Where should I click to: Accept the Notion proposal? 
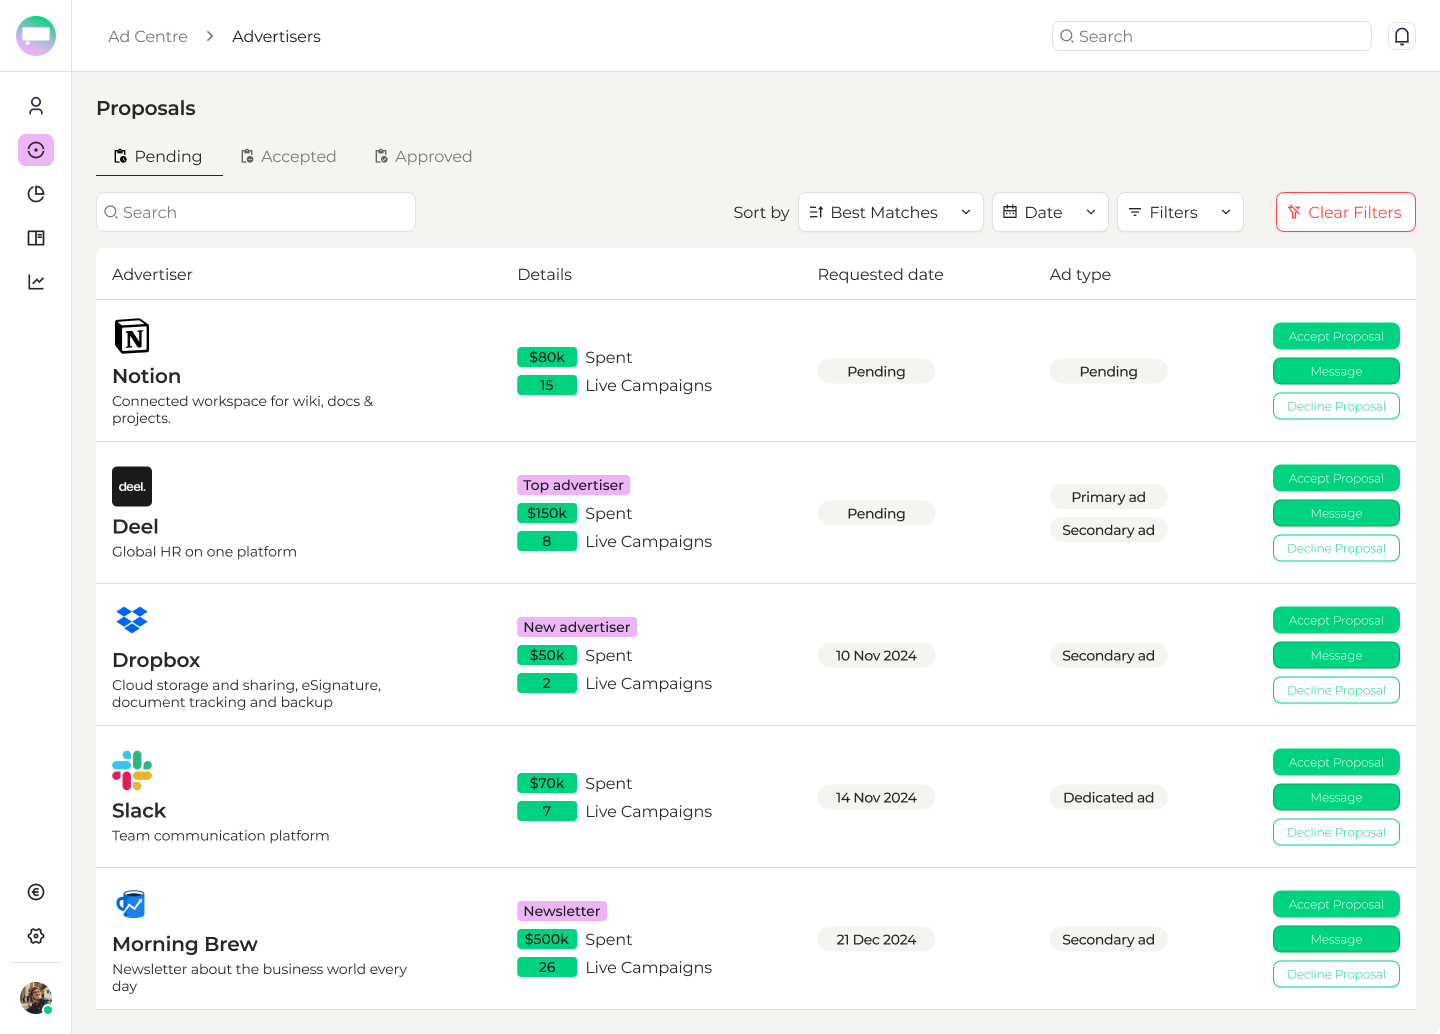tap(1336, 336)
